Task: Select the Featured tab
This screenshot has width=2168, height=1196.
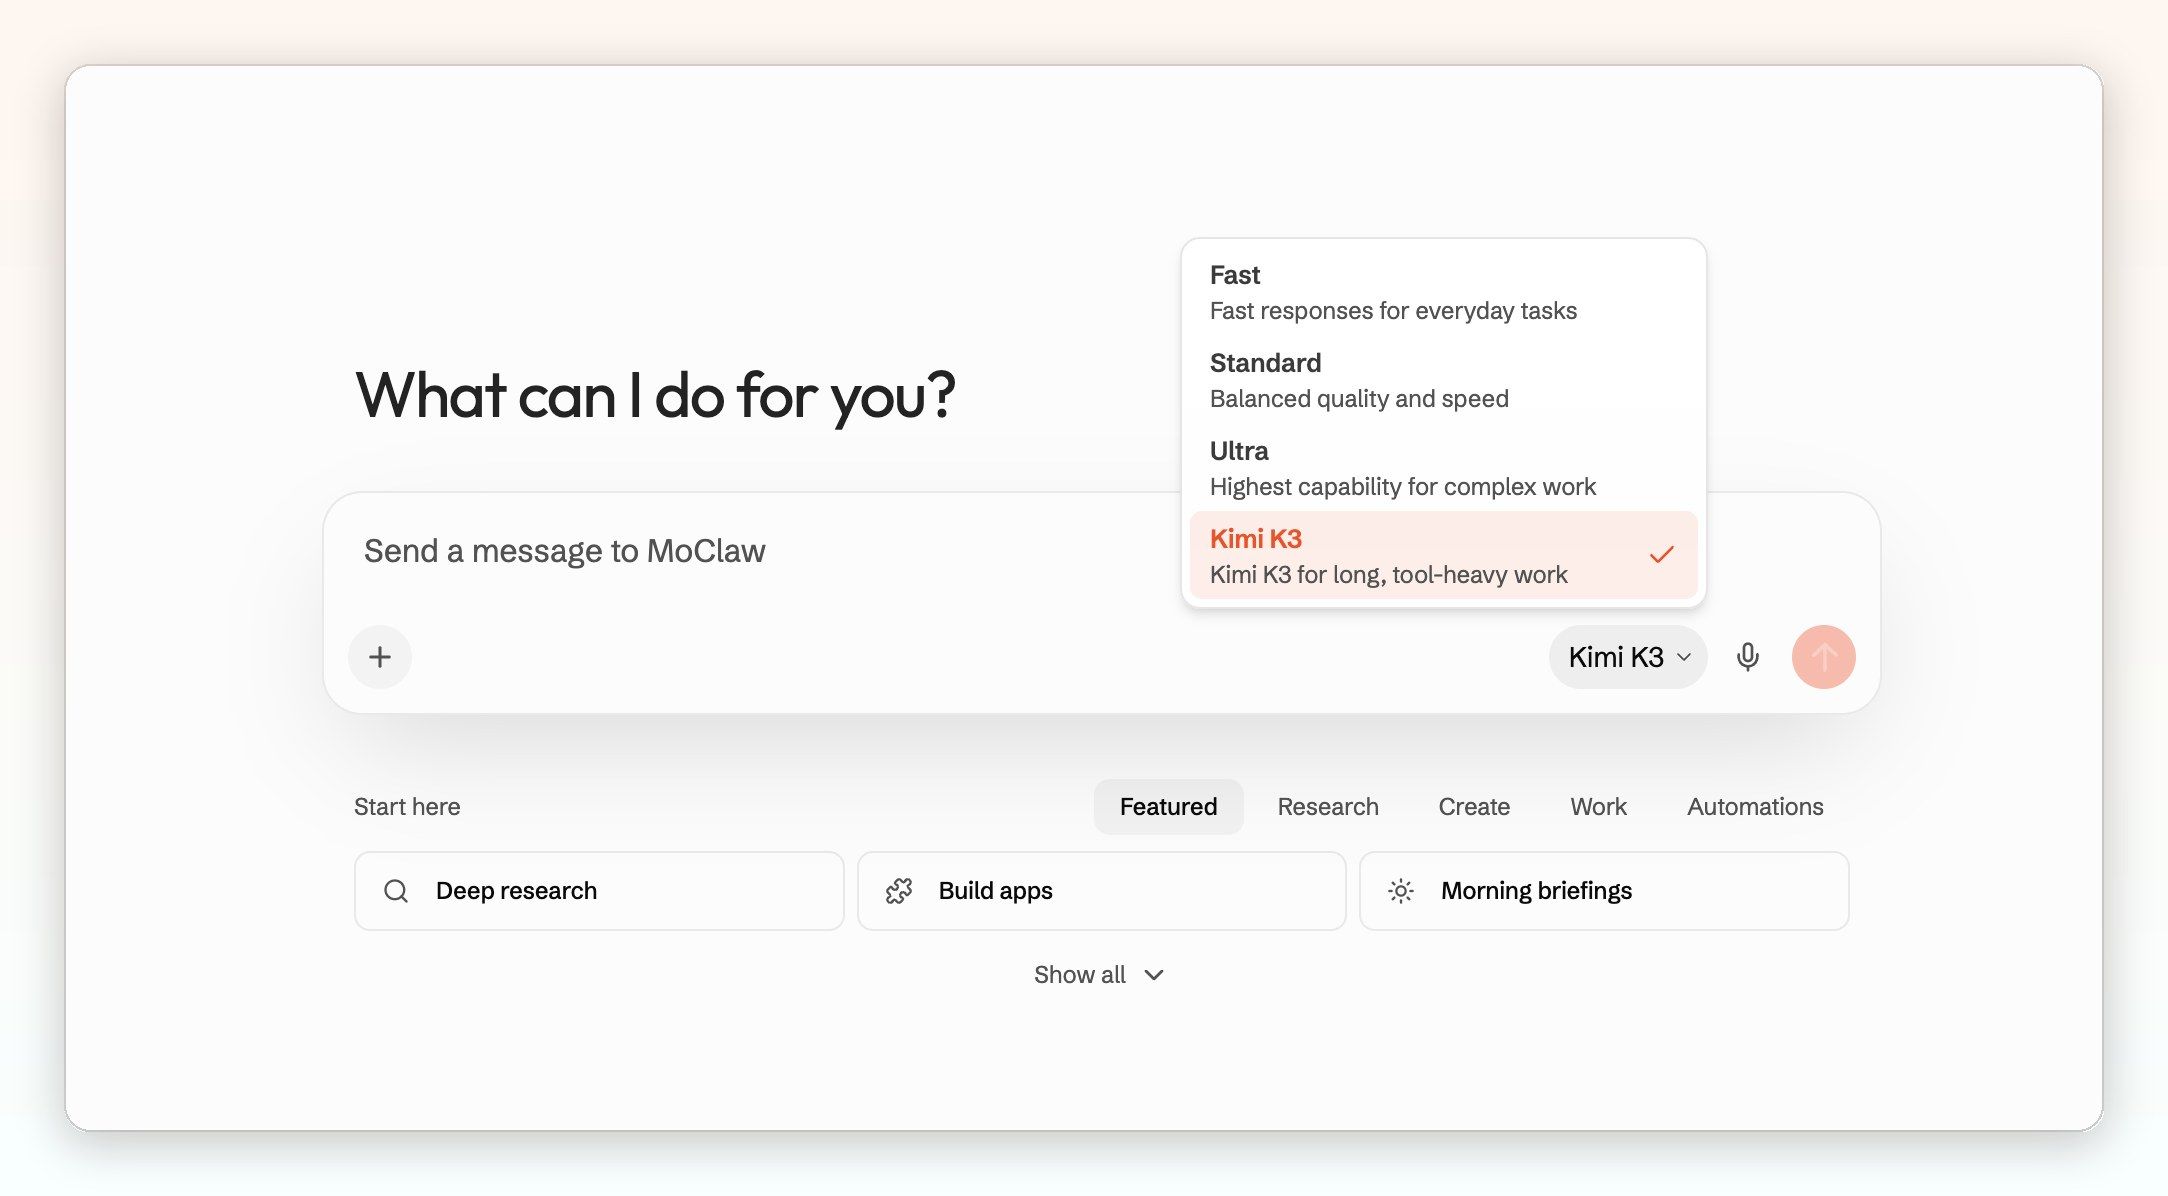Action: [1168, 807]
